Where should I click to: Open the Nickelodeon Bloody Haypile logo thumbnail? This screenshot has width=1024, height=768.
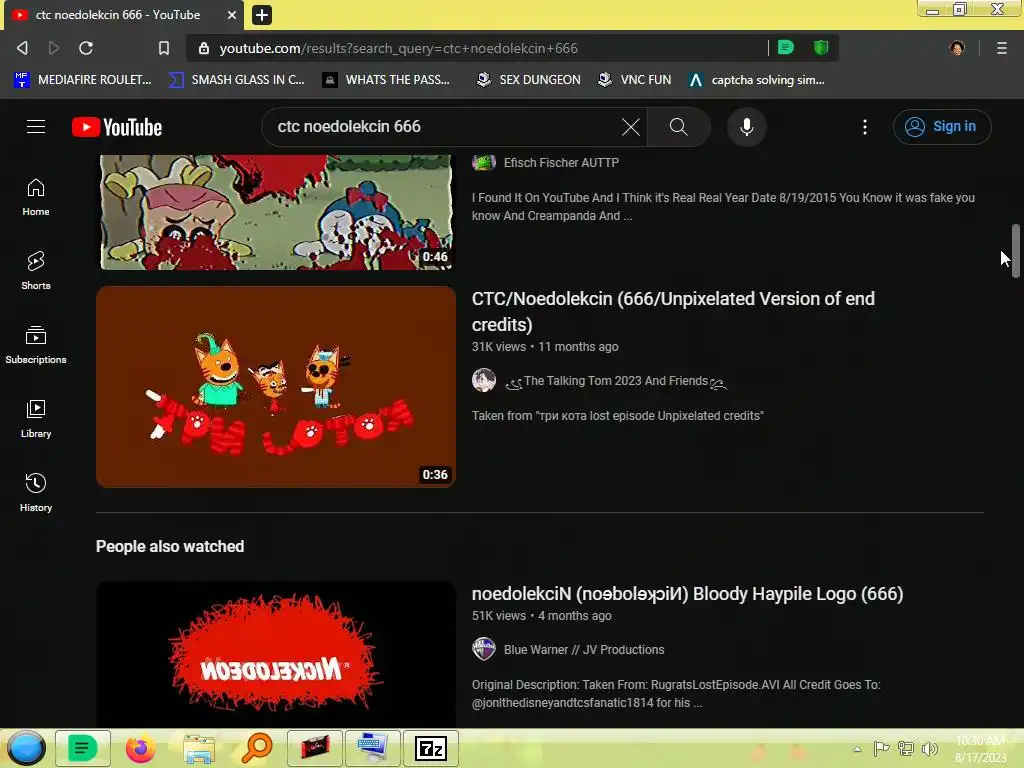tap(276, 655)
